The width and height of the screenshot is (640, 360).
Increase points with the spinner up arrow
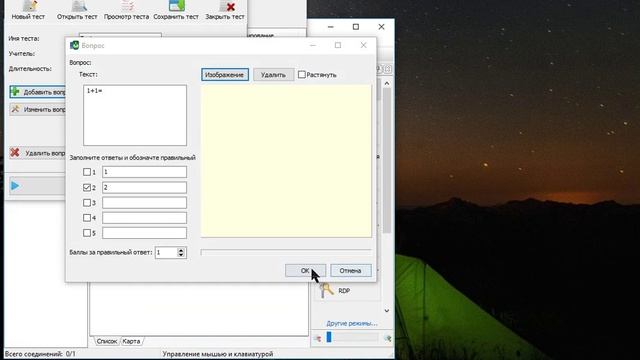[x=181, y=250]
